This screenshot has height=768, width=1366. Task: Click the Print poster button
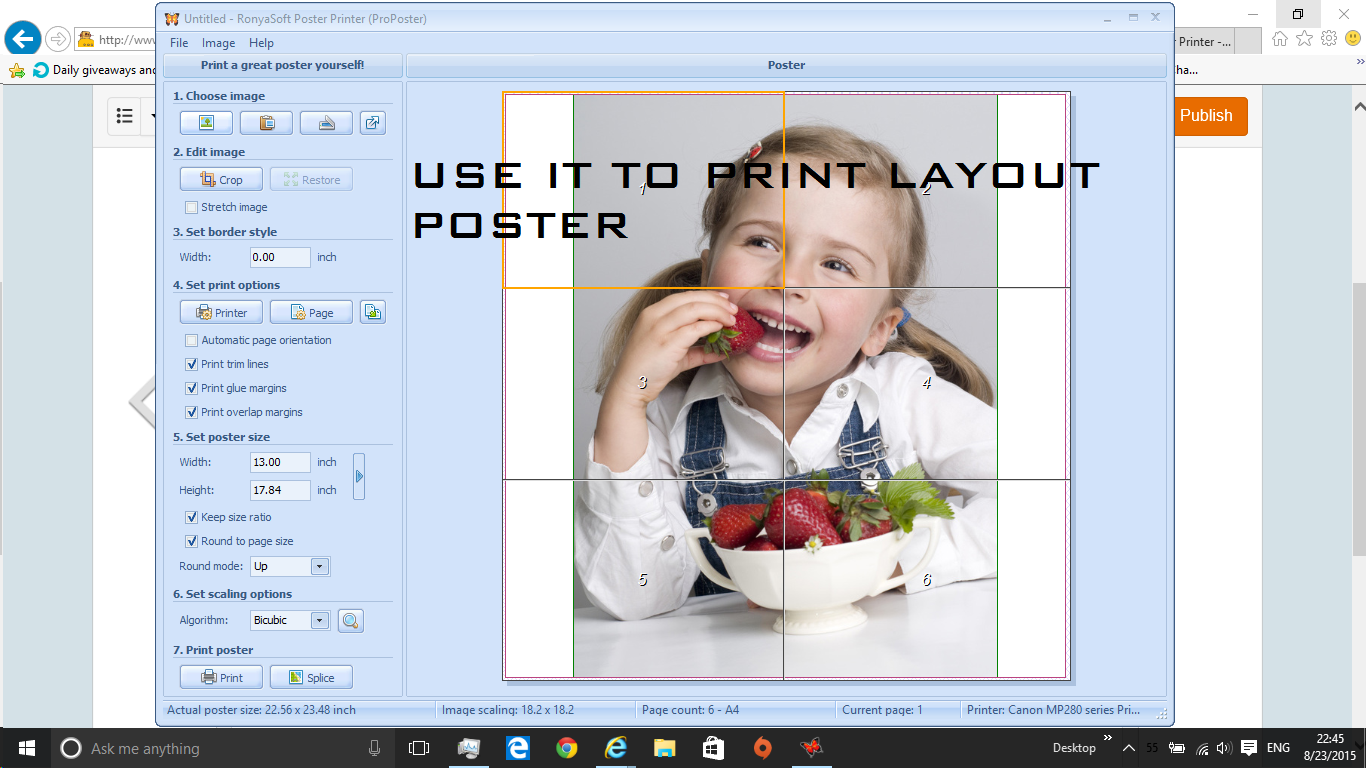coord(221,677)
